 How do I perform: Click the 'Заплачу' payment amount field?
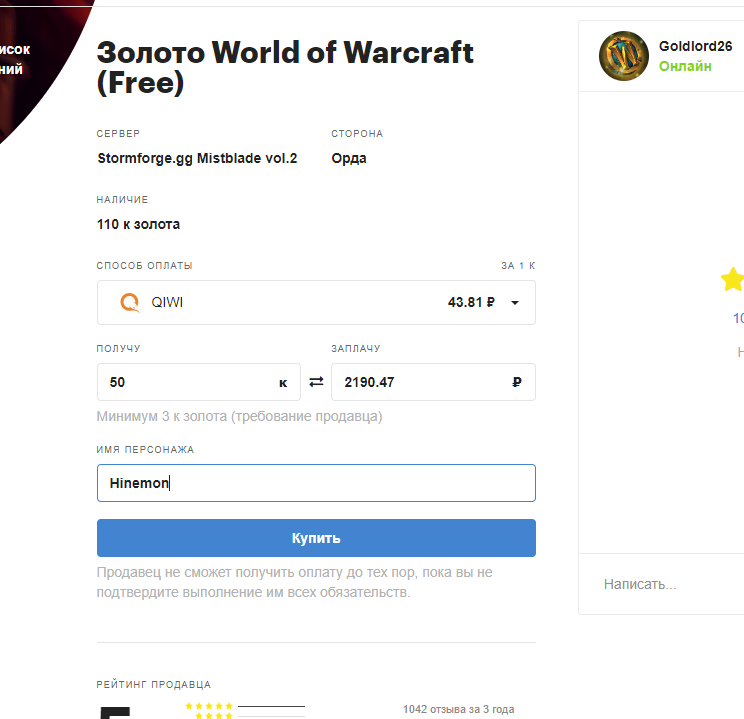(x=420, y=382)
